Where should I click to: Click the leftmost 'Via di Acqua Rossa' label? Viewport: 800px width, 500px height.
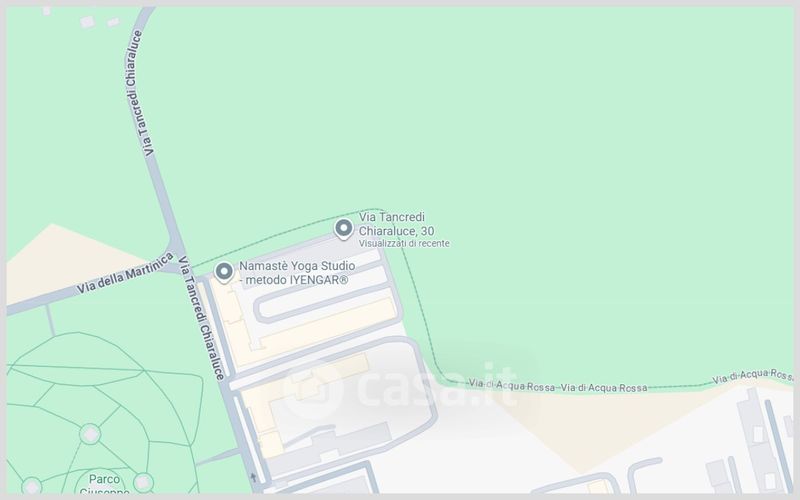point(512,385)
